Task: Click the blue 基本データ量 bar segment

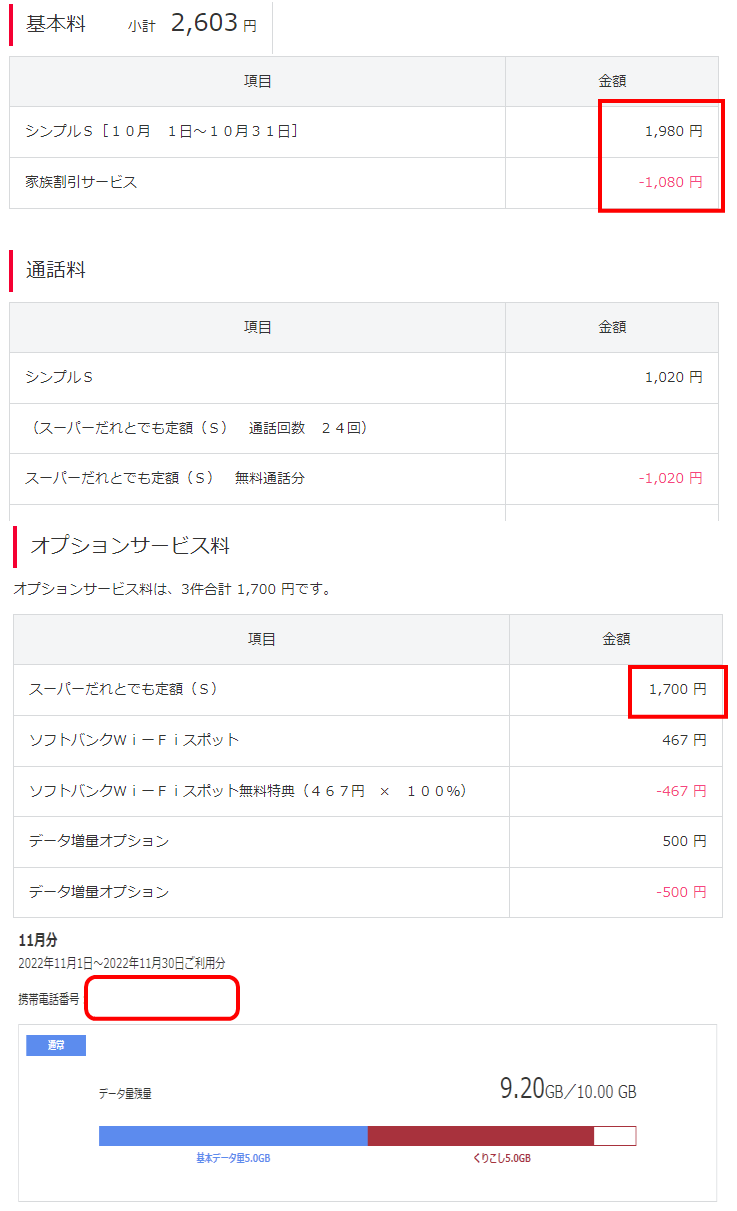Action: (233, 1136)
